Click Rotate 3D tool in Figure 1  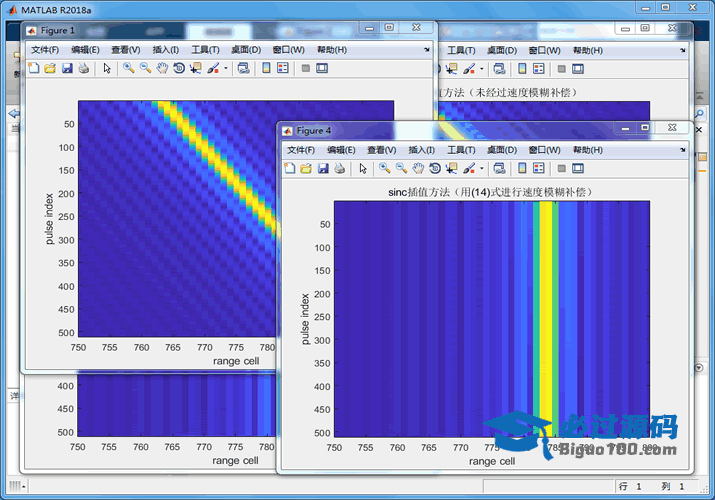point(178,68)
